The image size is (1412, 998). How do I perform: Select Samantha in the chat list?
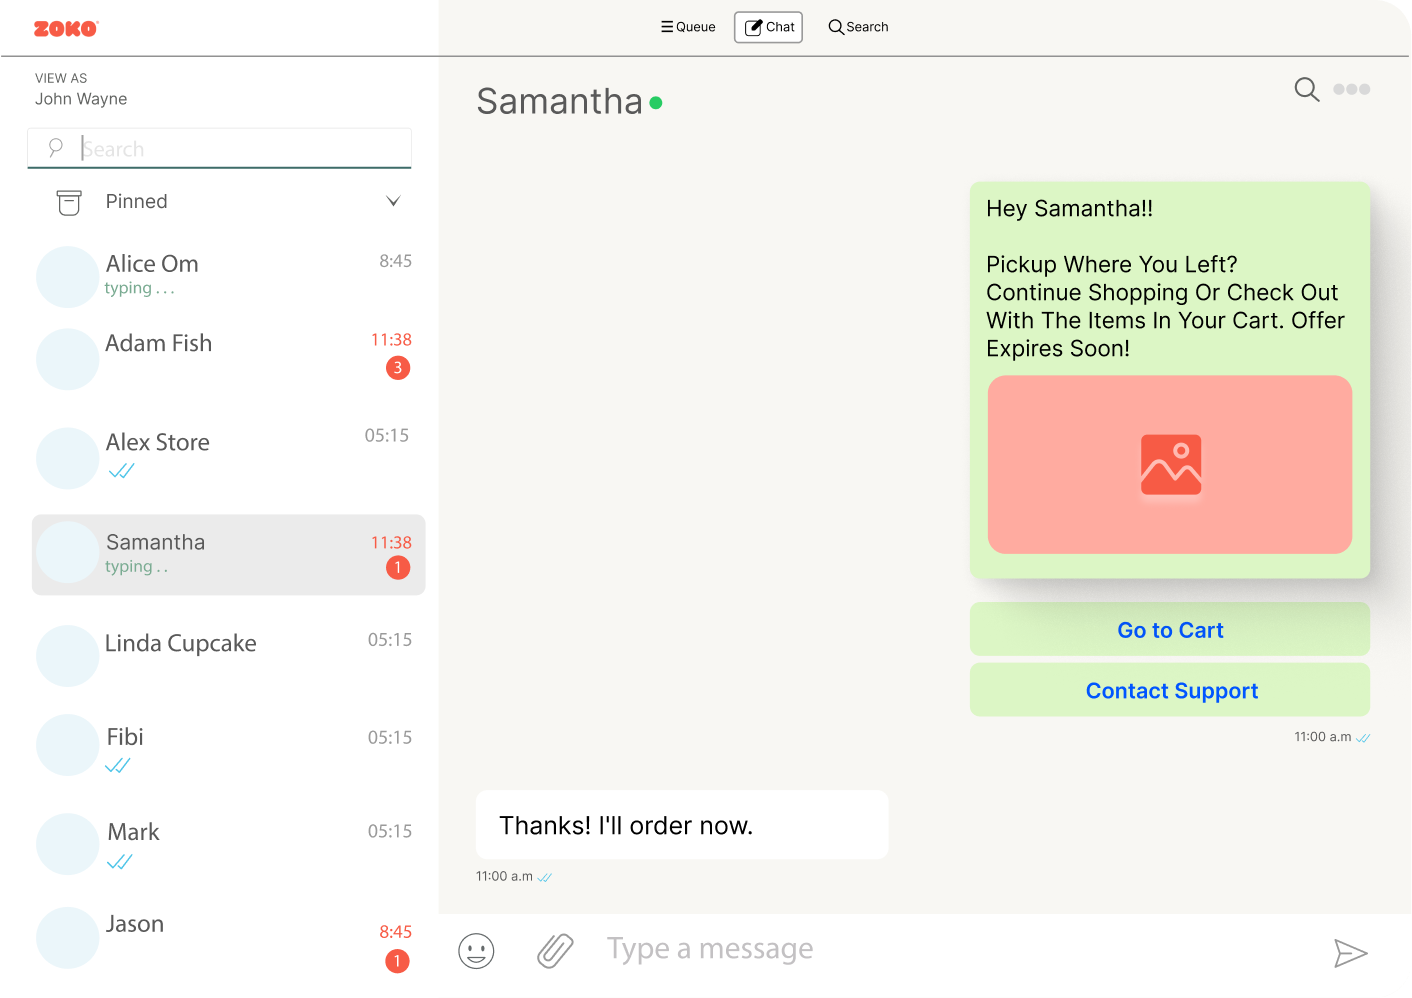coord(228,555)
